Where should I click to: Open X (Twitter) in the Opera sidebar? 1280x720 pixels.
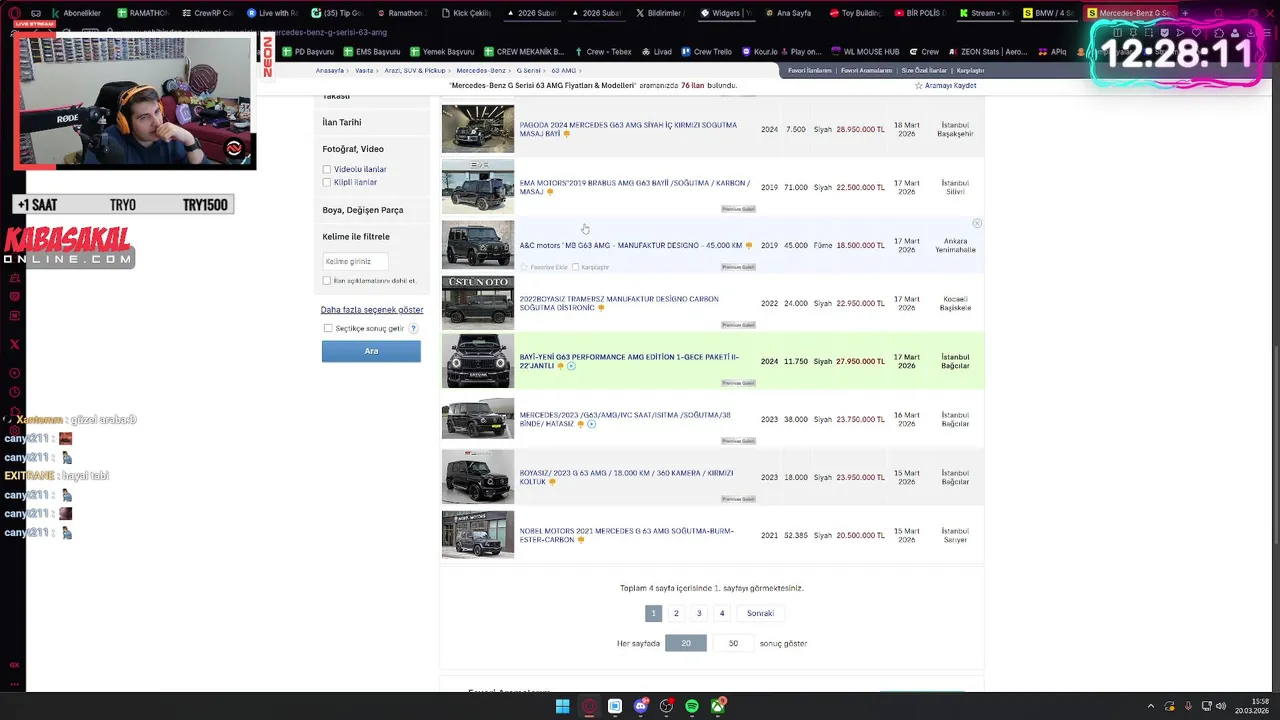[14, 345]
